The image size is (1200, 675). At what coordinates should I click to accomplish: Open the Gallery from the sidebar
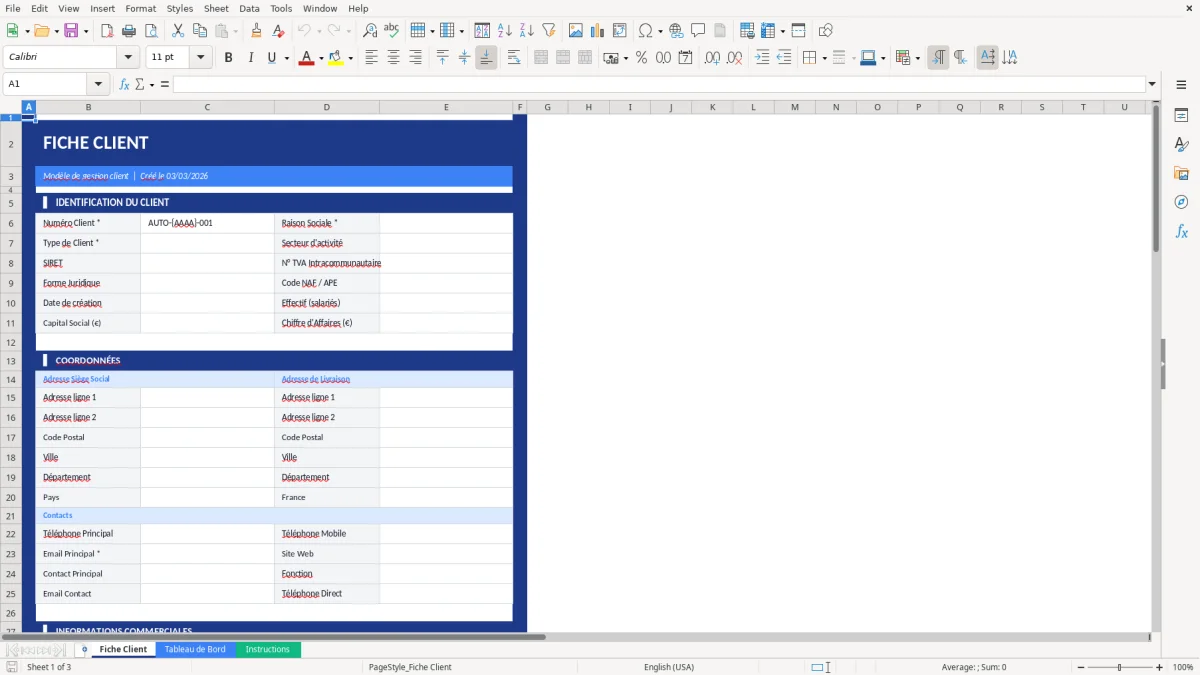[1182, 172]
